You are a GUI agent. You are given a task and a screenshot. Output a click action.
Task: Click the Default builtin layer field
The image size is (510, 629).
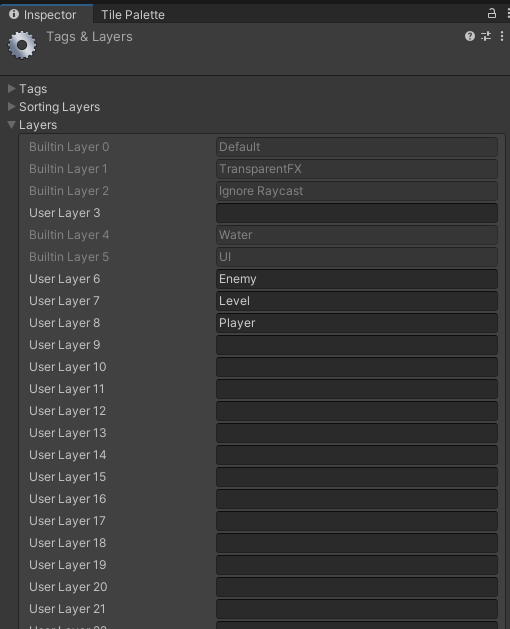(357, 147)
